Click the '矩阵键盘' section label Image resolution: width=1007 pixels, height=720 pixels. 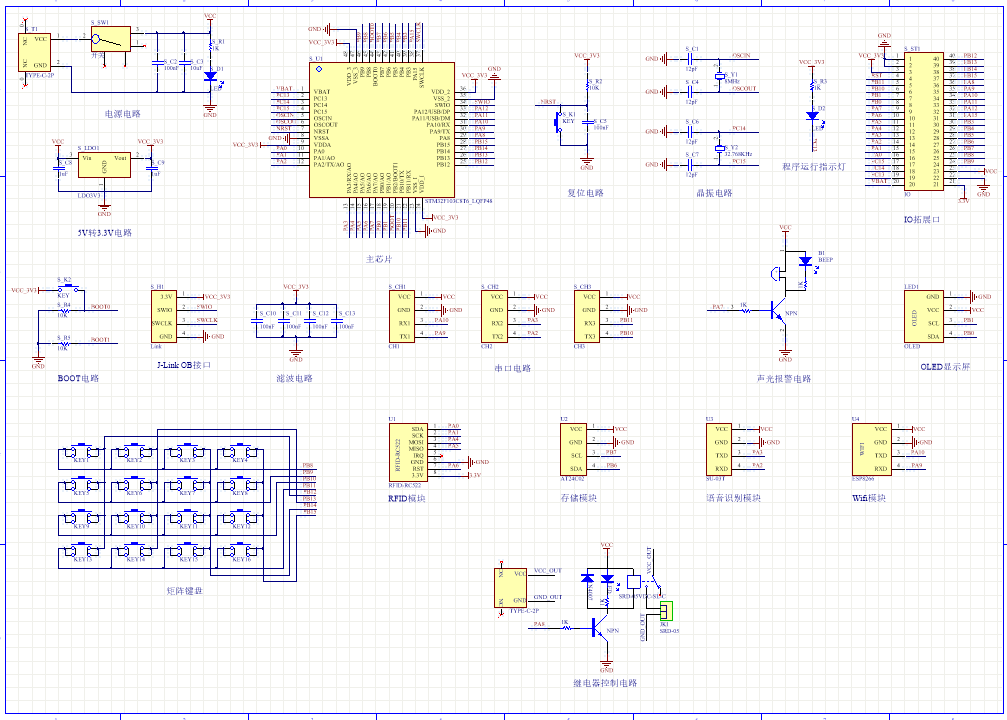pyautogui.click(x=185, y=590)
